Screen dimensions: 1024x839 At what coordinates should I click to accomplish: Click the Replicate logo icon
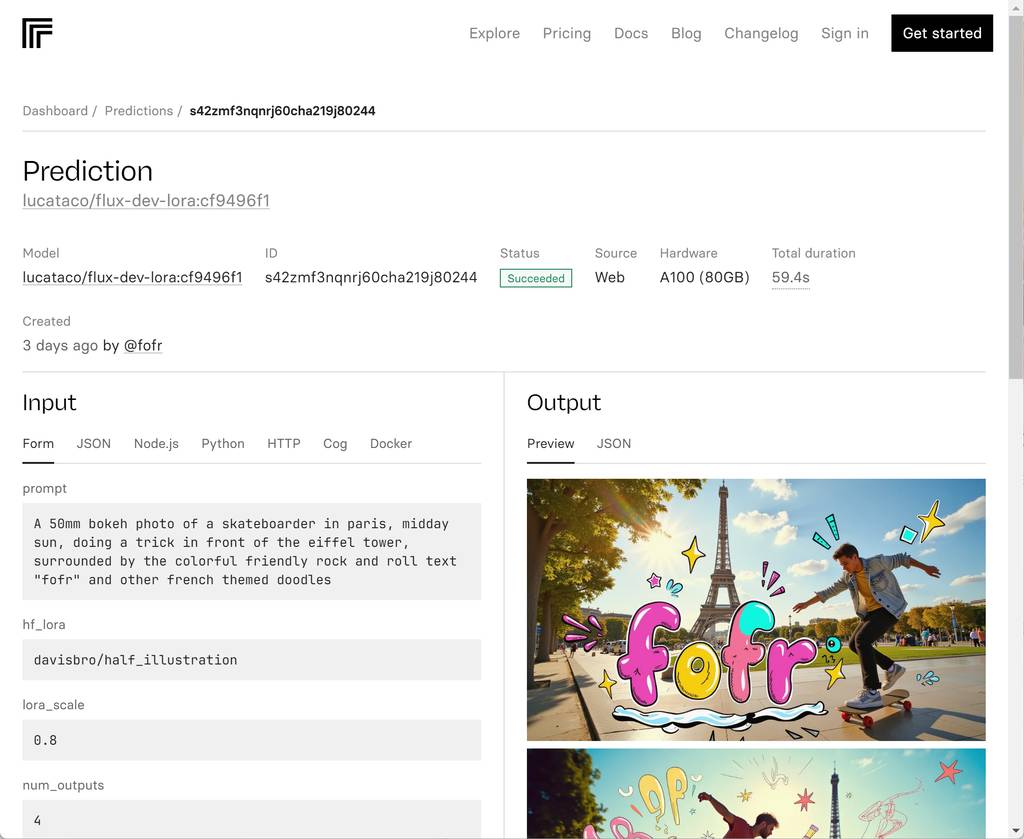pos(37,33)
